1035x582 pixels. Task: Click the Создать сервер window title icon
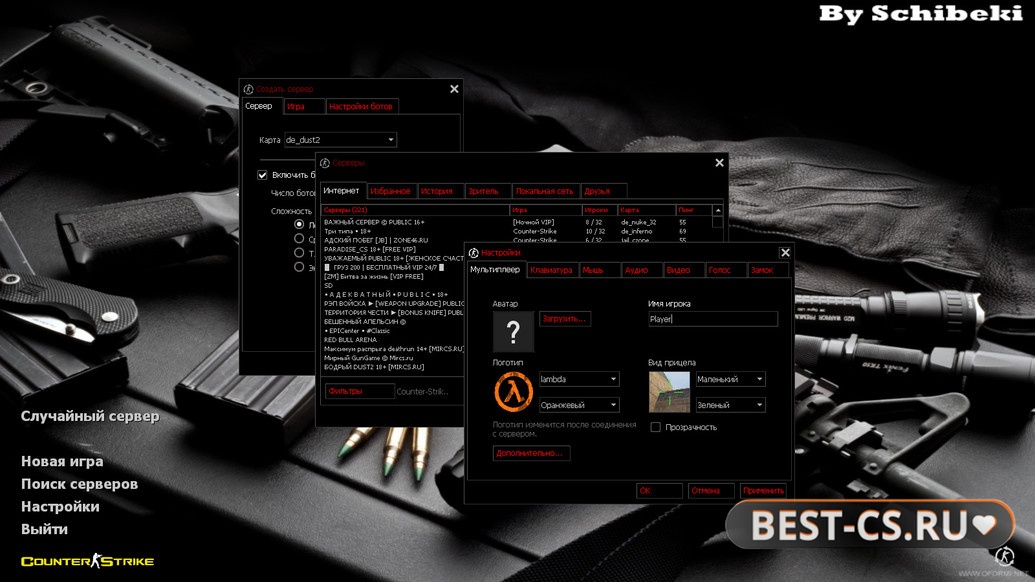point(248,89)
